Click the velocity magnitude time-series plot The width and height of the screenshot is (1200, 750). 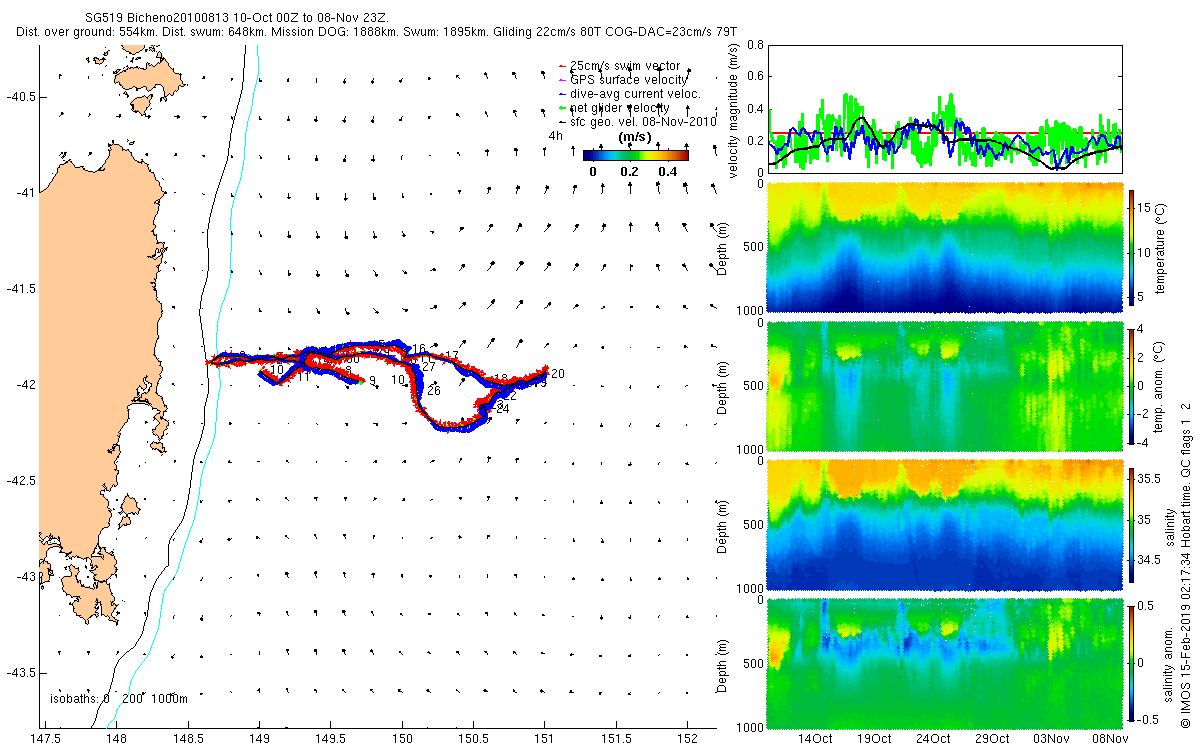coord(945,108)
